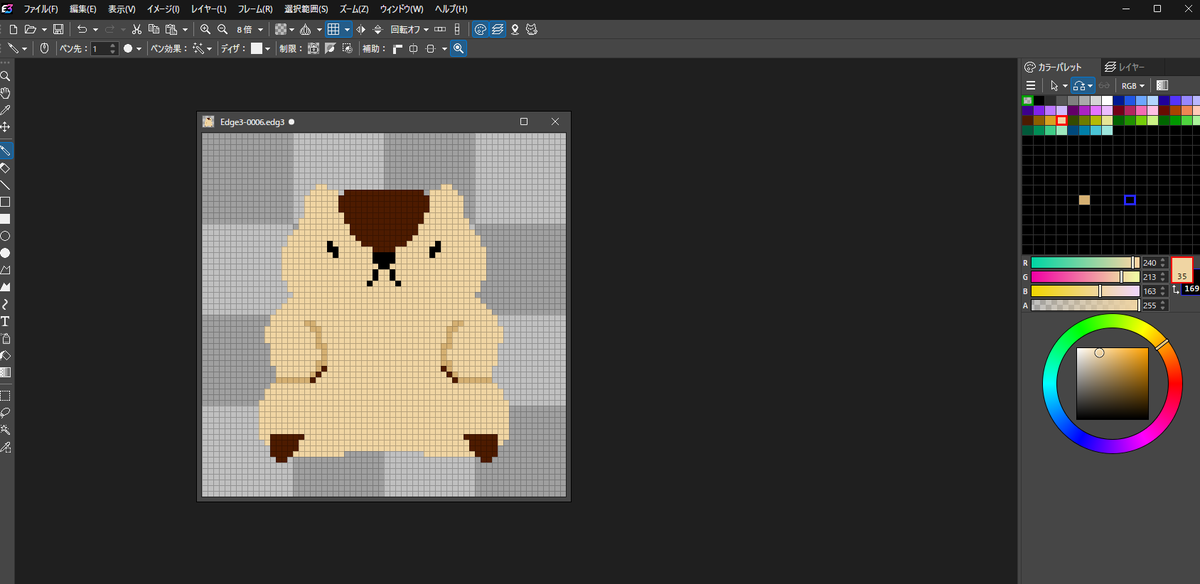Viewport: 1200px width, 584px height.
Task: Toggle the grid display button
Action: pos(334,29)
